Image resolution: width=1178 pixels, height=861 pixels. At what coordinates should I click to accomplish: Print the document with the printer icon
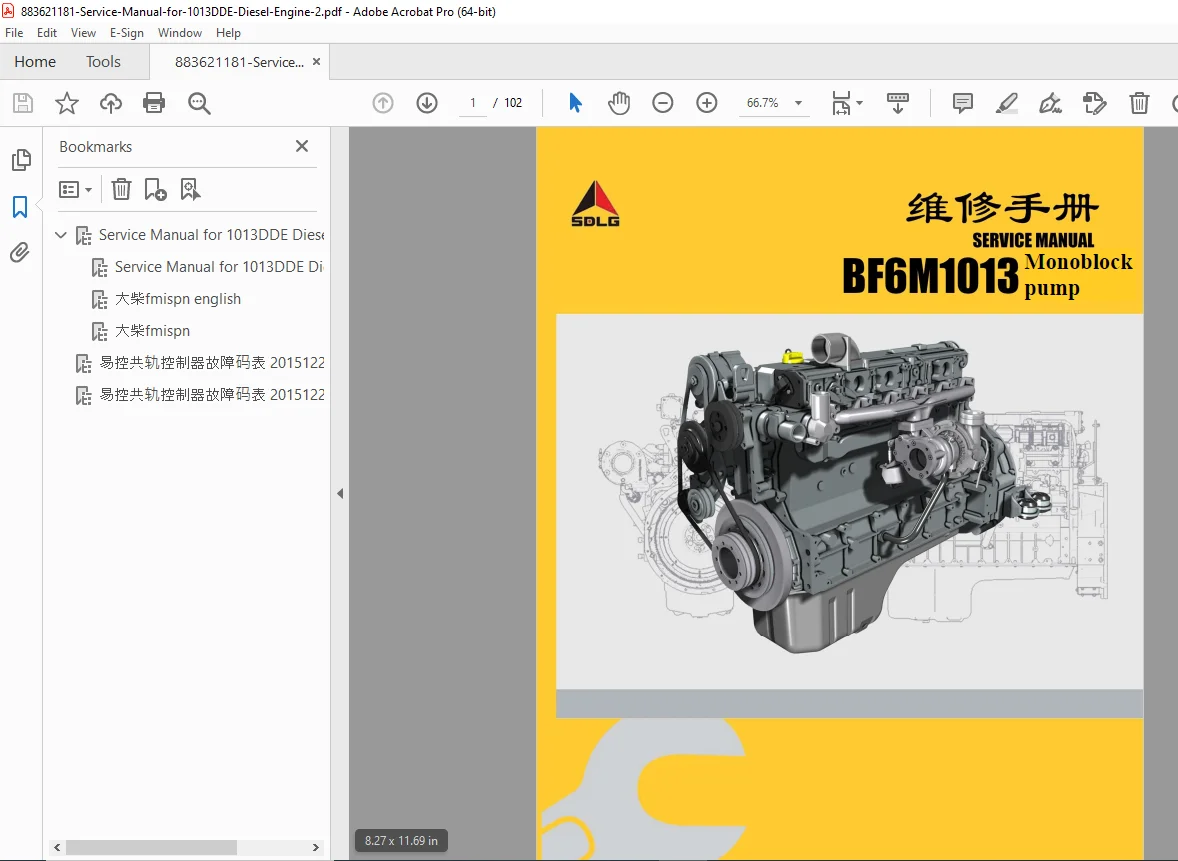[154, 103]
